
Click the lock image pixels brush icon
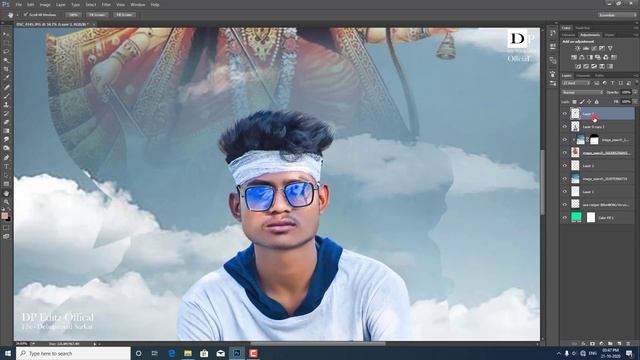point(582,102)
